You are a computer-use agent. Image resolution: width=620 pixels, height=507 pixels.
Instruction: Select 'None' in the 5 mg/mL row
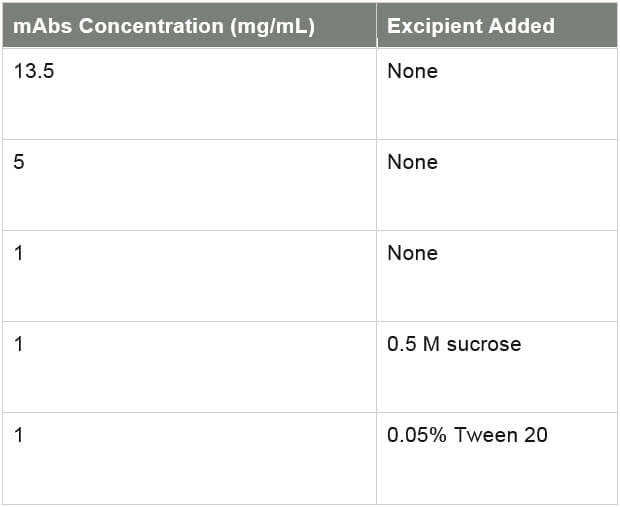[x=412, y=163]
